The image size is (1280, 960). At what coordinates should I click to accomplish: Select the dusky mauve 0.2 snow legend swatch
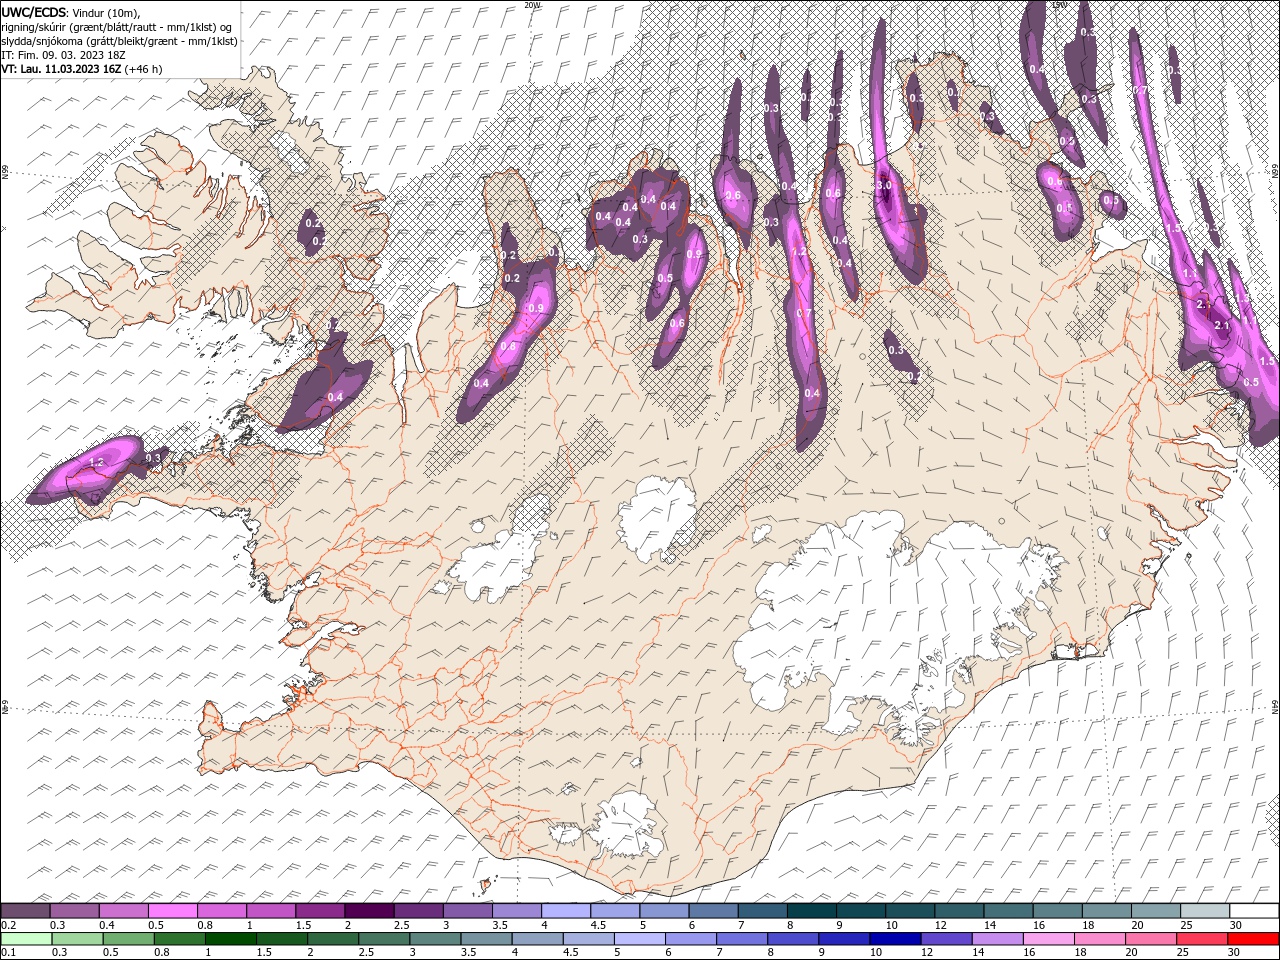click(26, 911)
